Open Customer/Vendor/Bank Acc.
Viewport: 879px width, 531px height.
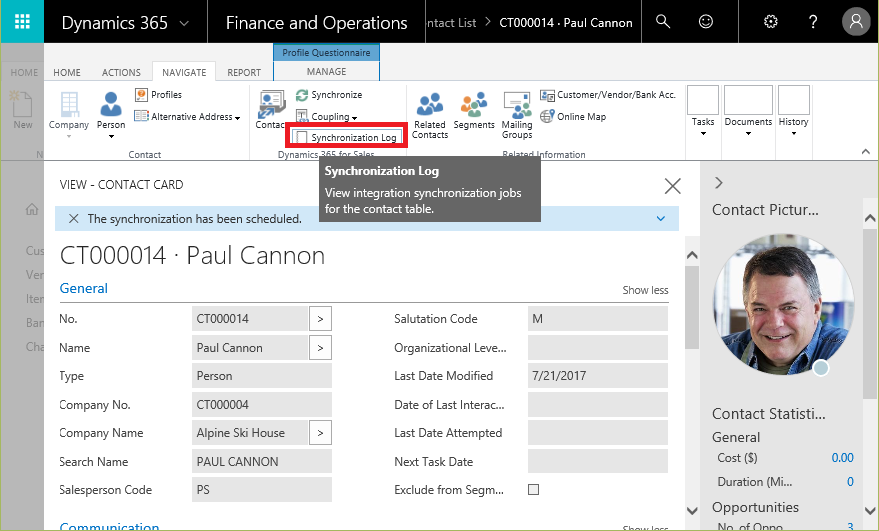[608, 95]
